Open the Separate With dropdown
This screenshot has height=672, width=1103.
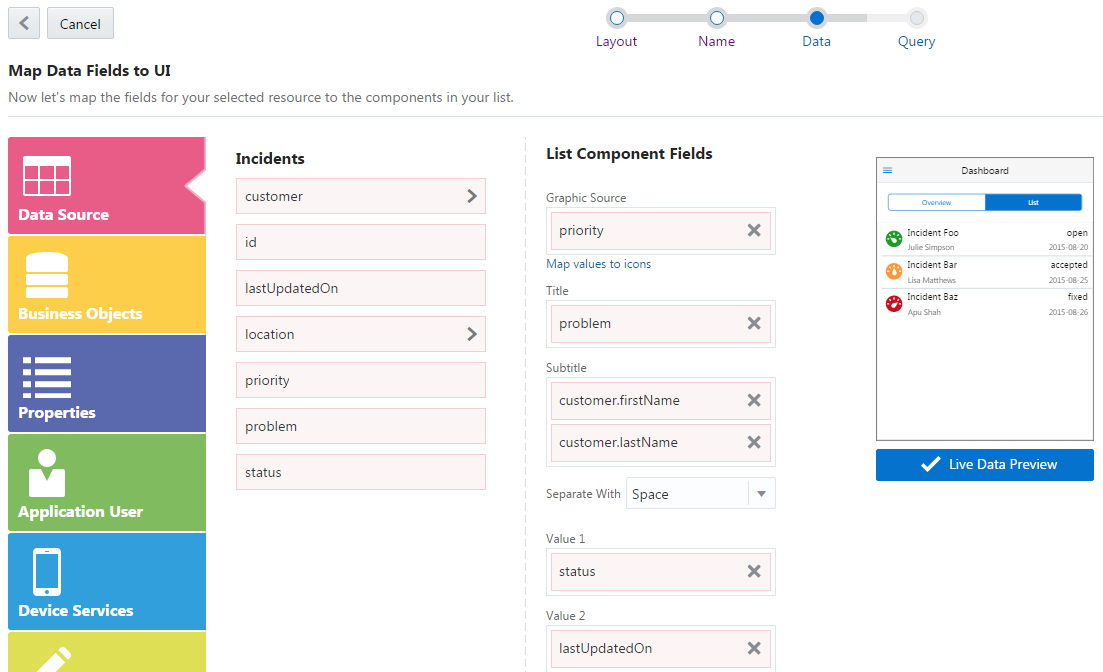click(x=761, y=494)
